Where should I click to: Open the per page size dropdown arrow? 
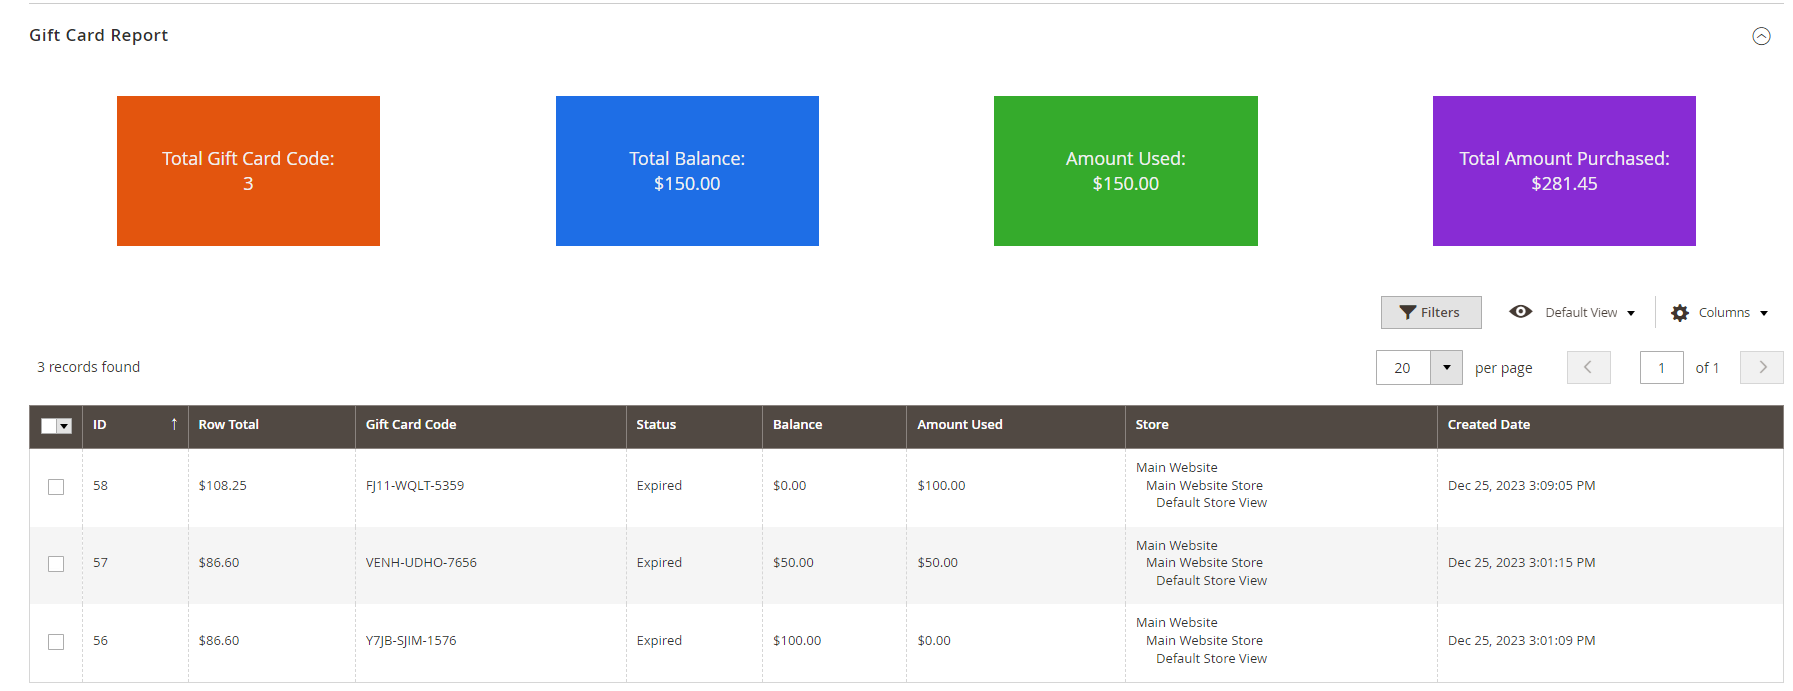1446,368
